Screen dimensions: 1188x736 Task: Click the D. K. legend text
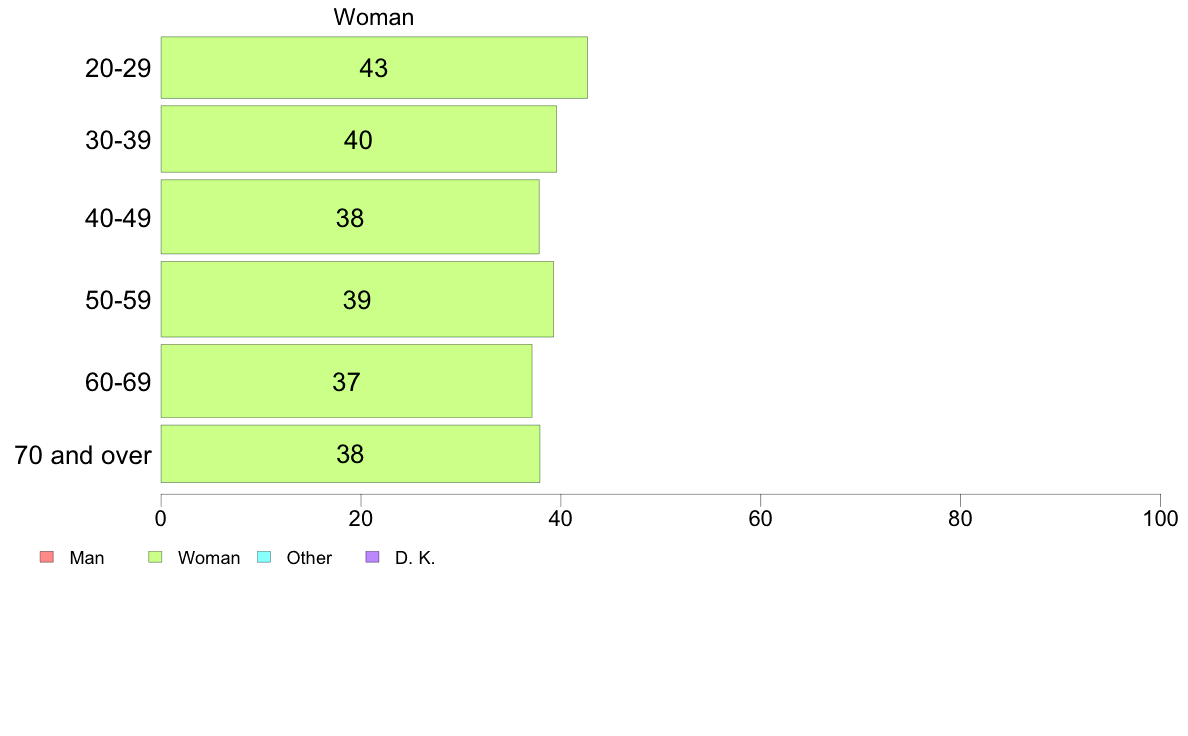415,558
